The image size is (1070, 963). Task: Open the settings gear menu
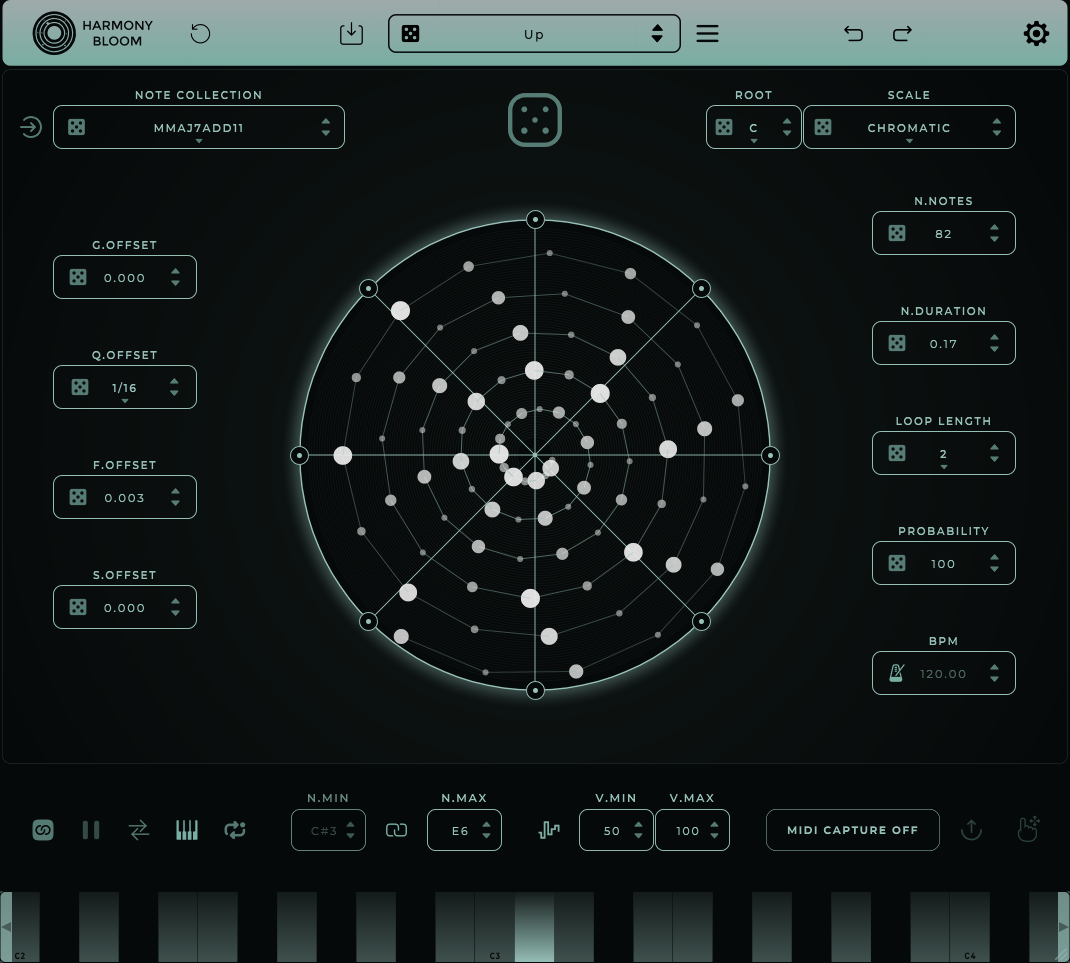pos(1037,33)
